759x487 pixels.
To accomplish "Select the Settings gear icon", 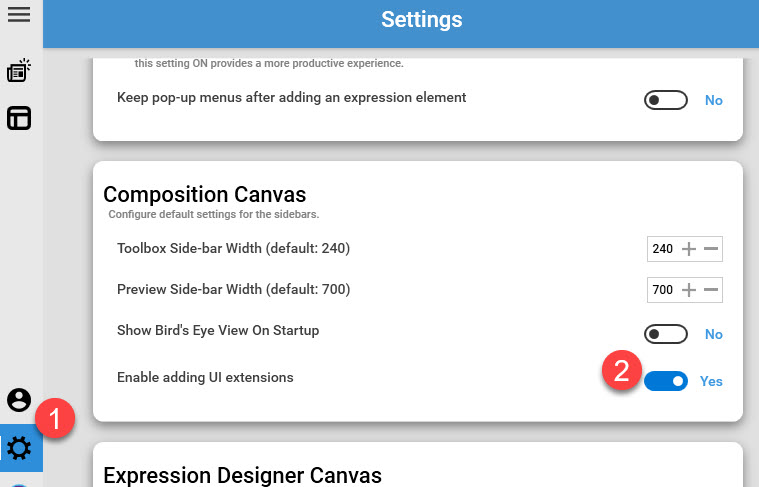I will [19, 448].
